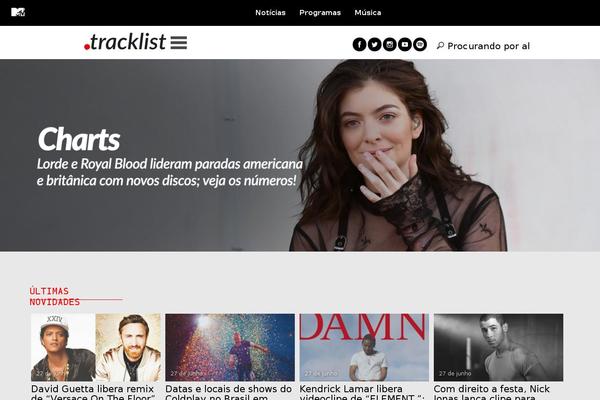Open the Música menu item
This screenshot has width=600, height=400.
368,13
